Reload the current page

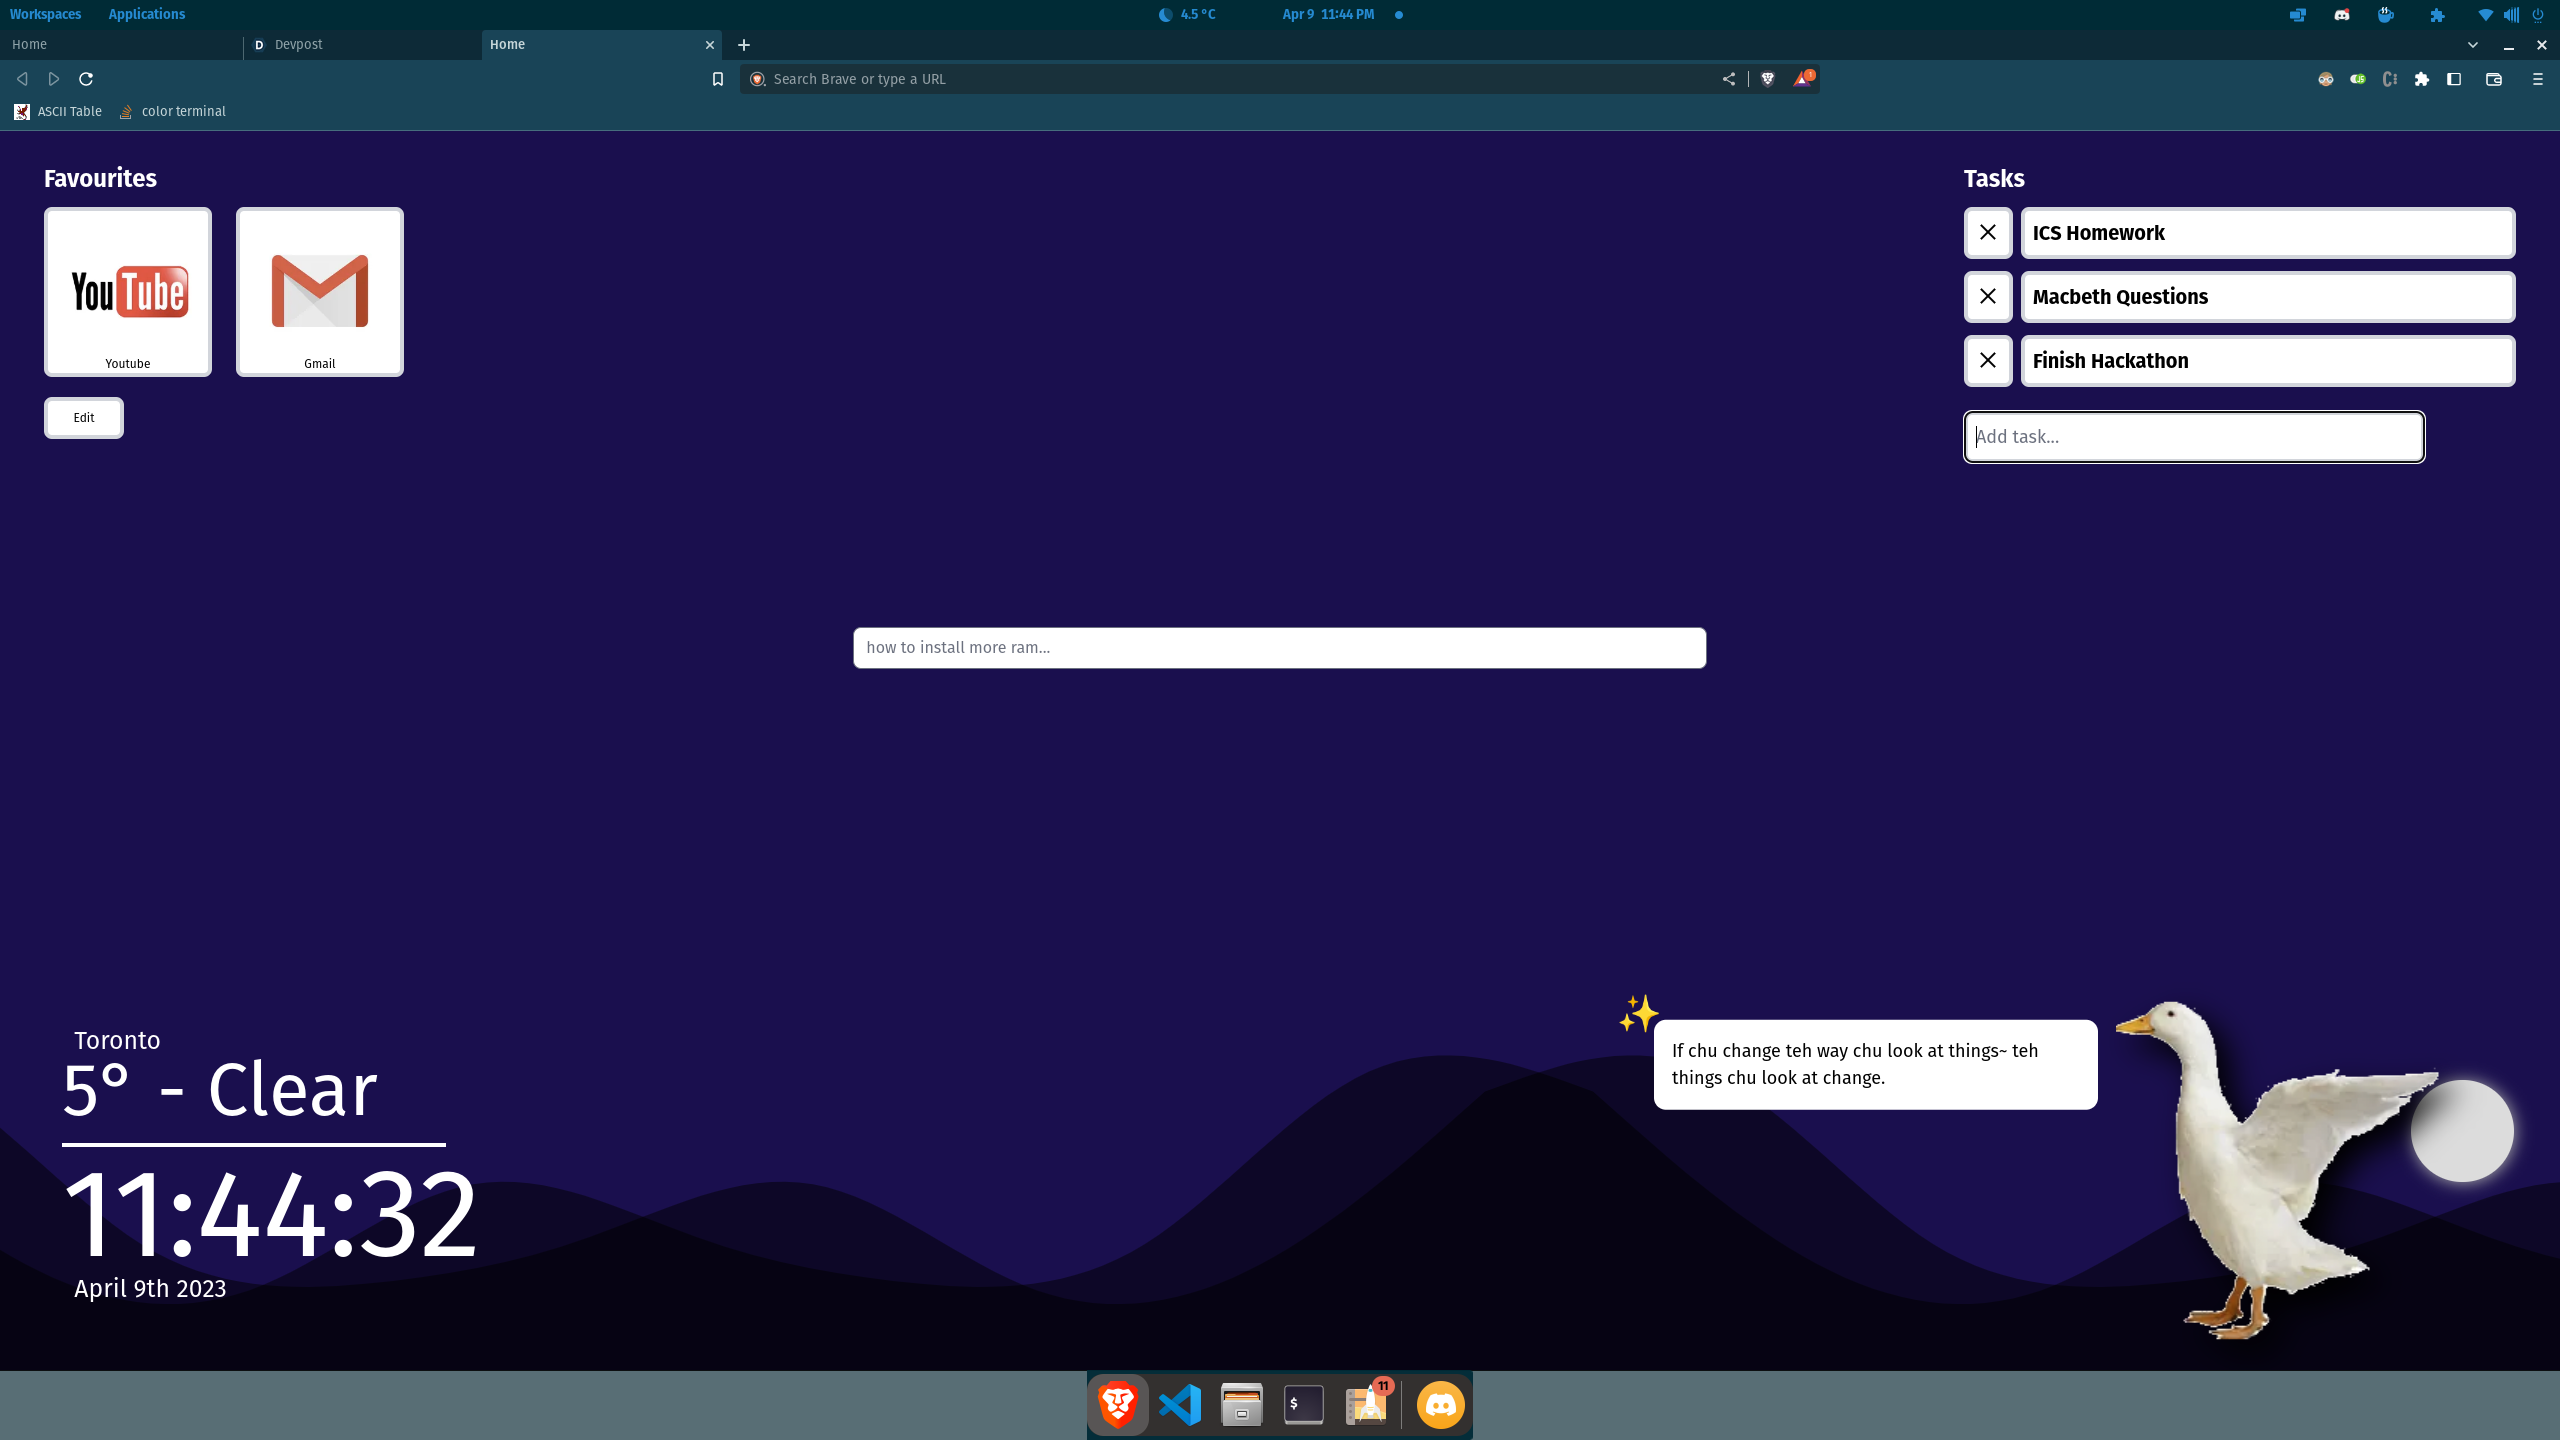point(86,79)
